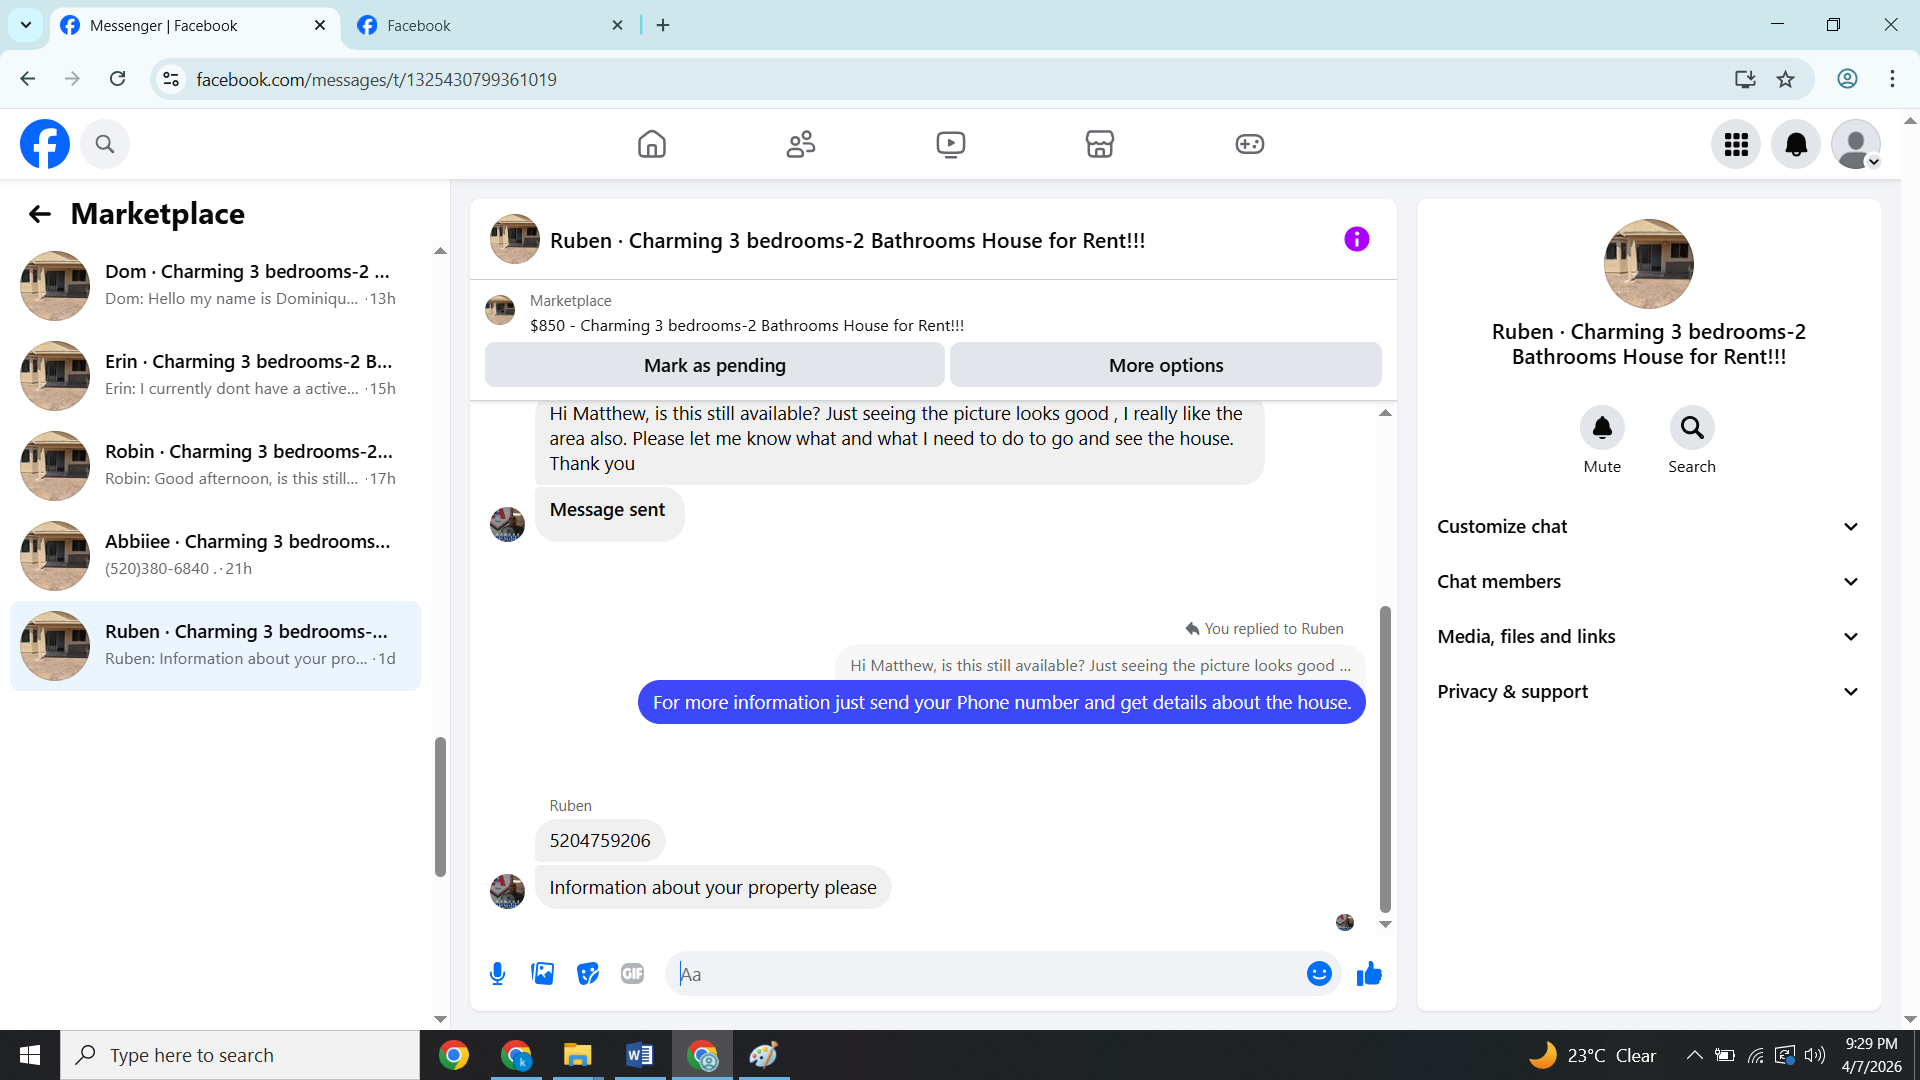
Task: Toggle the purple conversation information icon
Action: [x=1356, y=239]
